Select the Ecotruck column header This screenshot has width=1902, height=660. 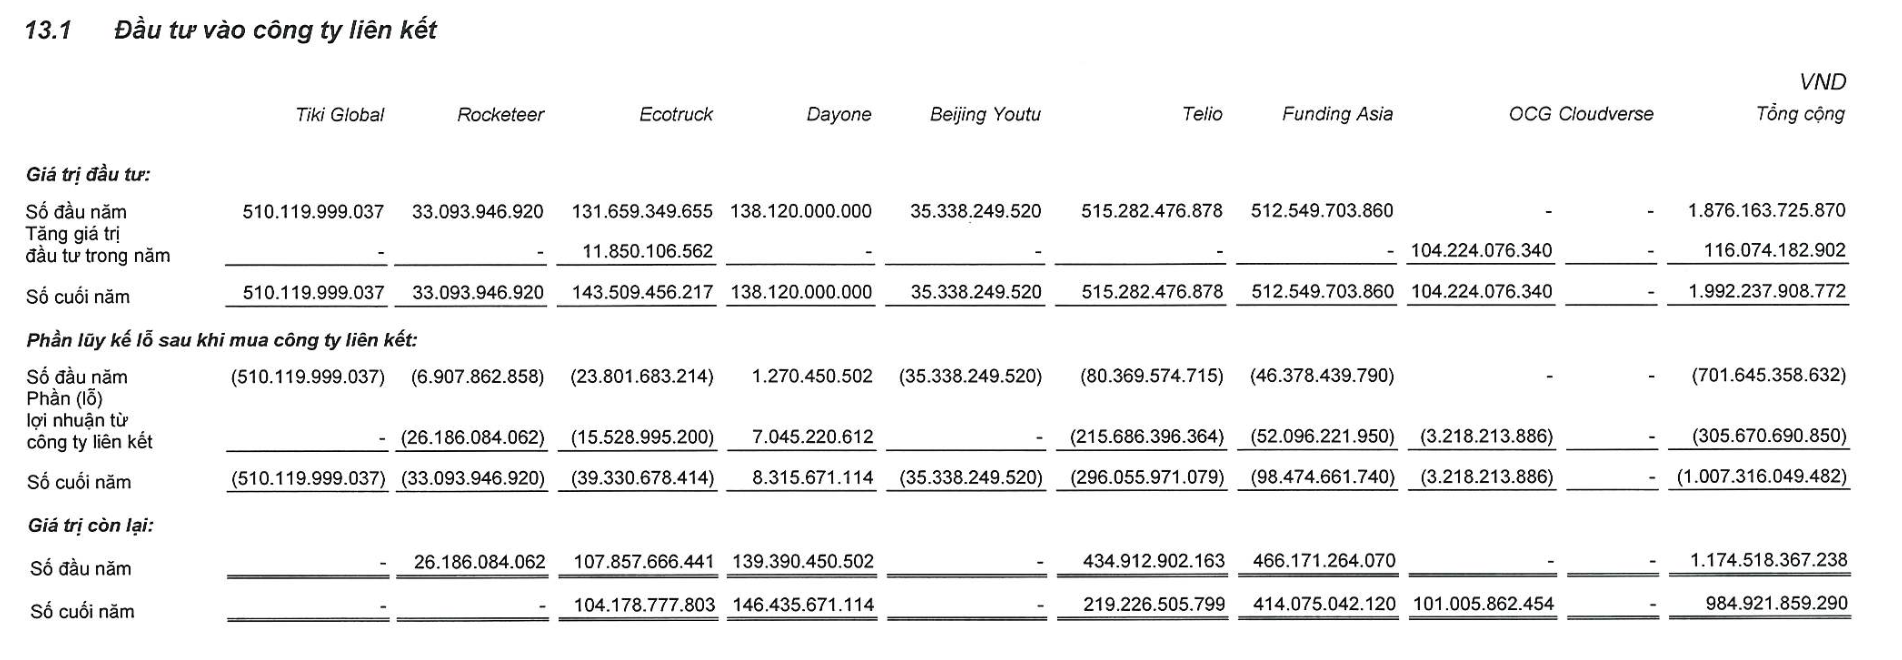(x=676, y=115)
